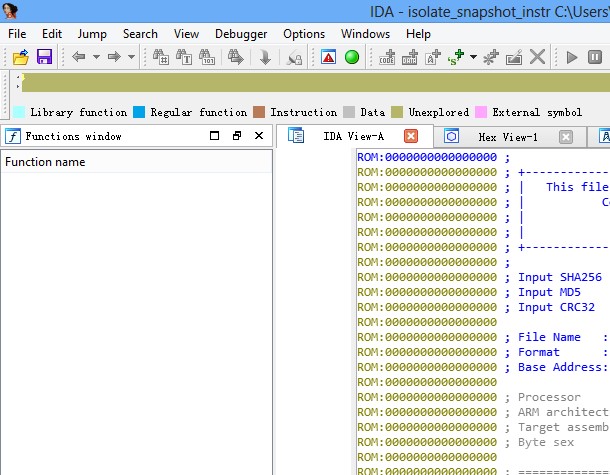
Task: Open the Jump menu
Action: (92, 34)
